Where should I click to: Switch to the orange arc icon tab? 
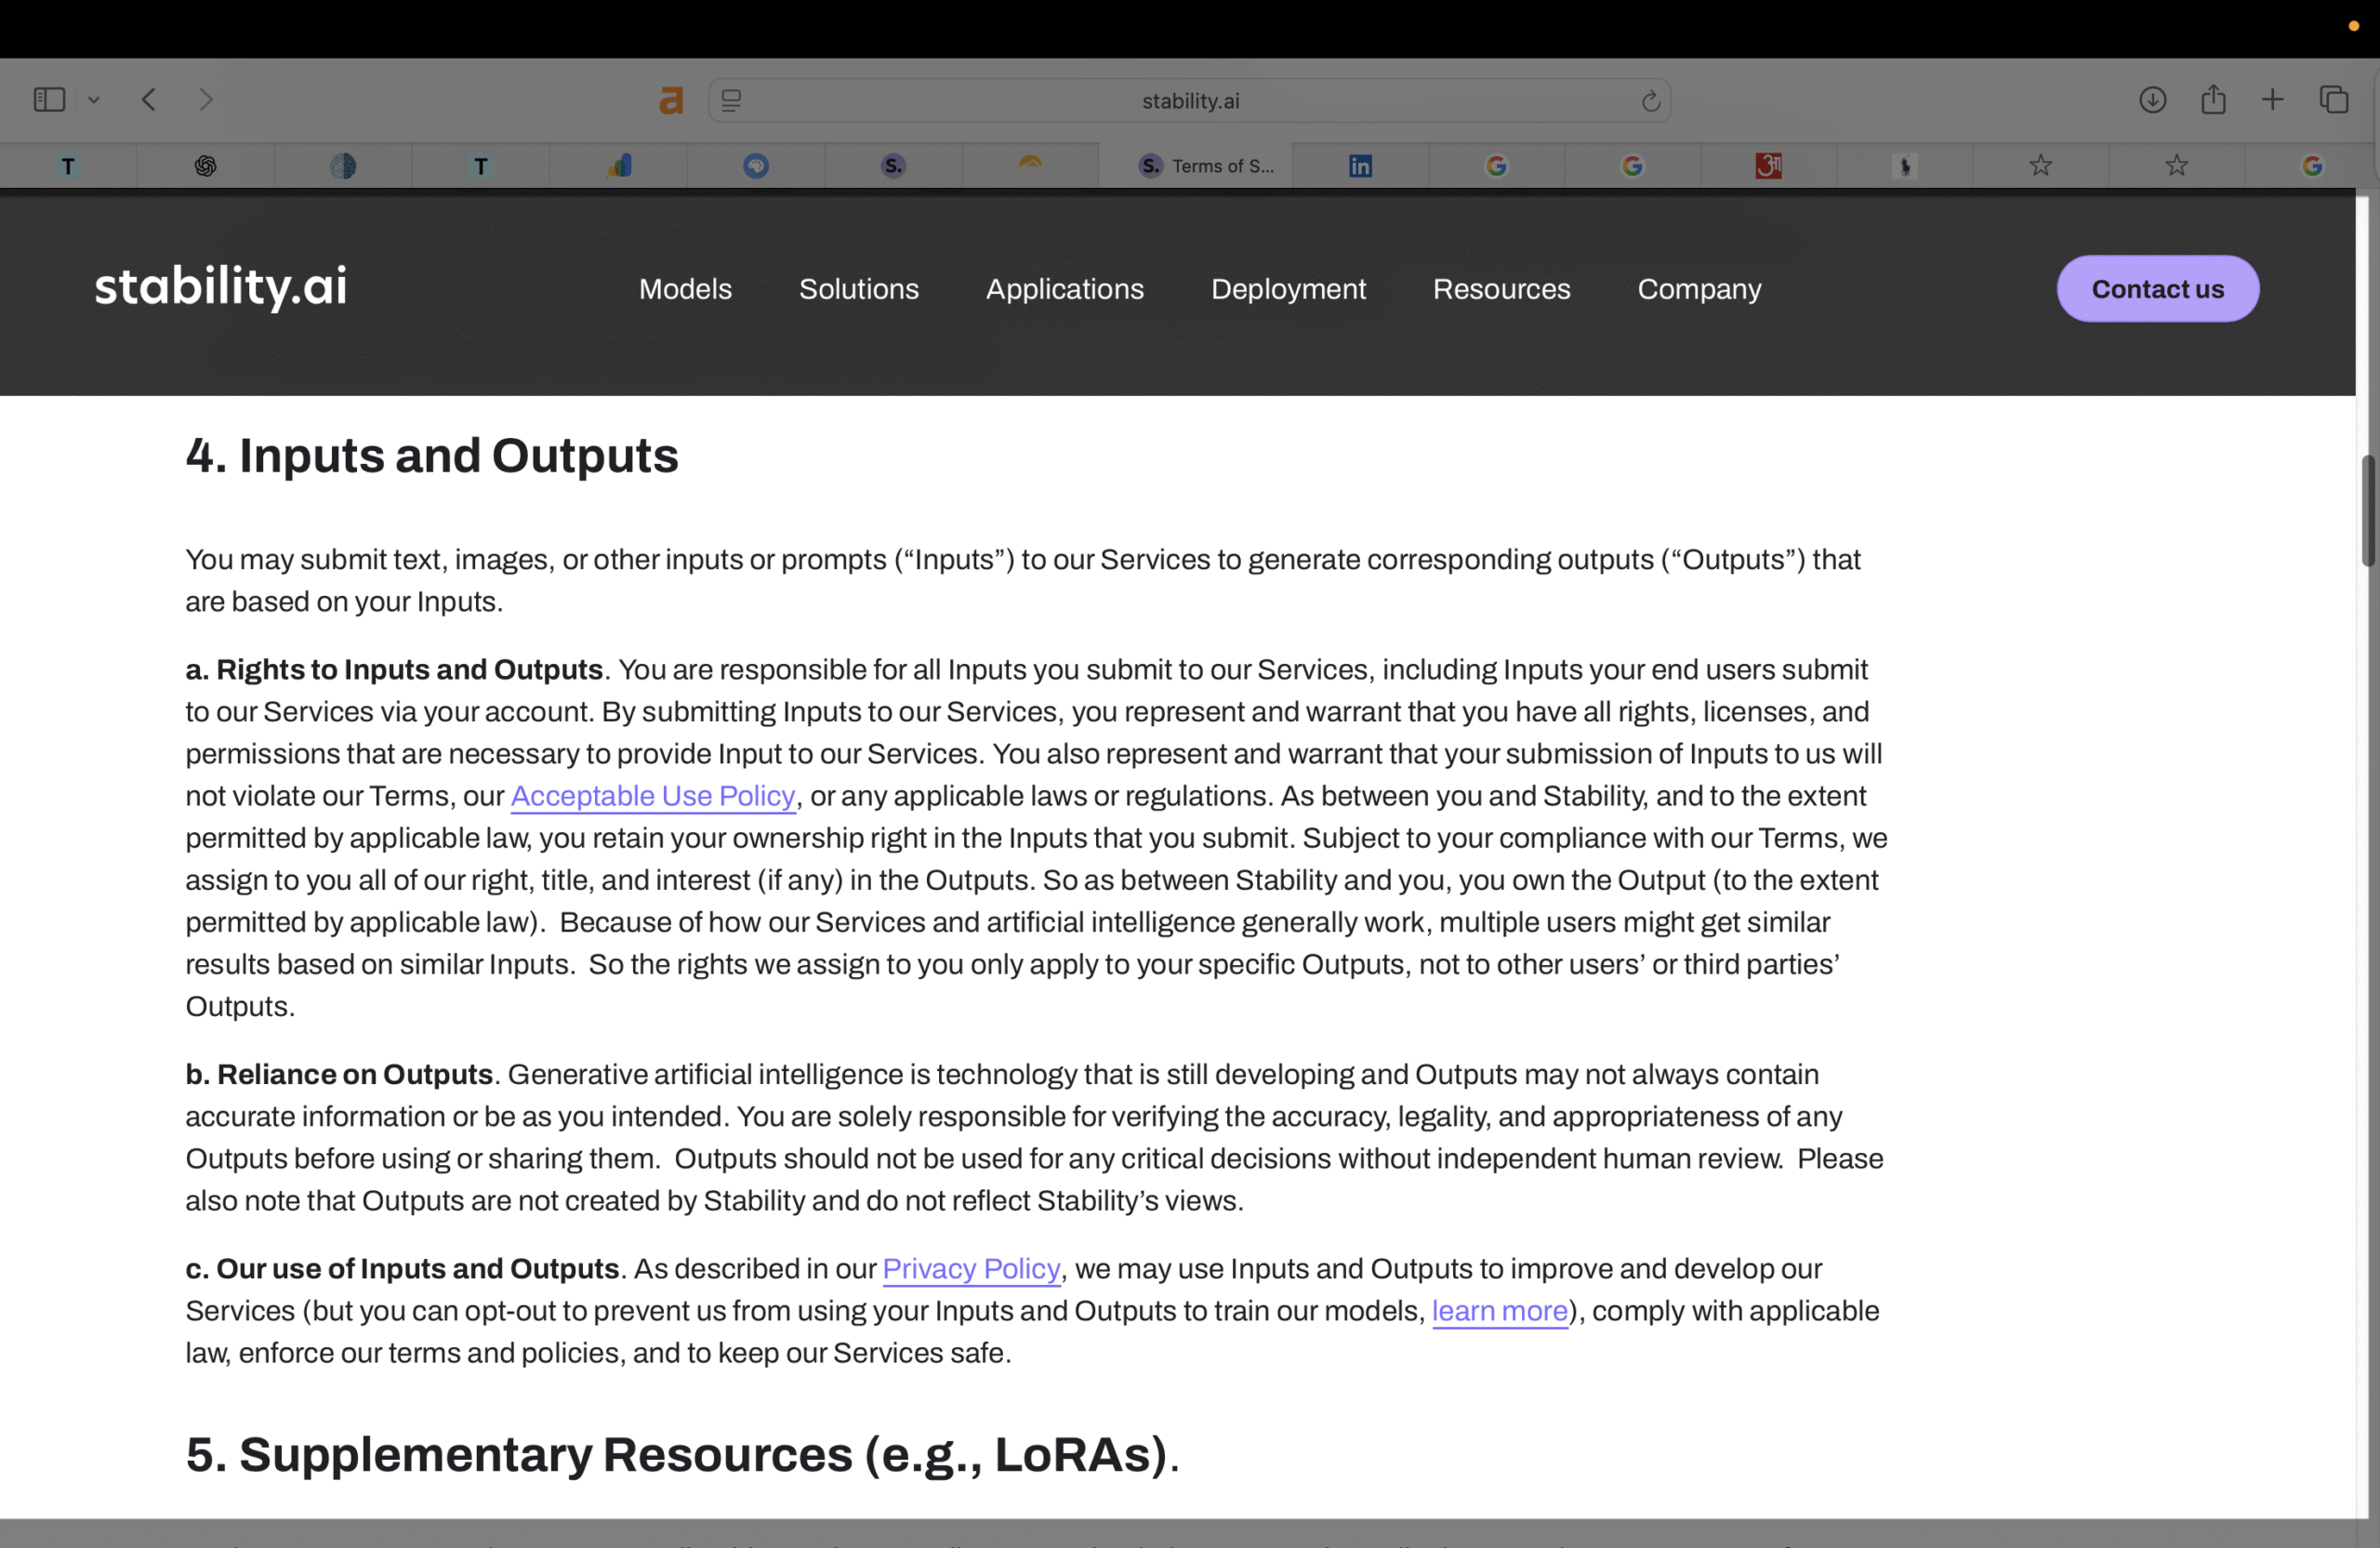coord(1030,166)
